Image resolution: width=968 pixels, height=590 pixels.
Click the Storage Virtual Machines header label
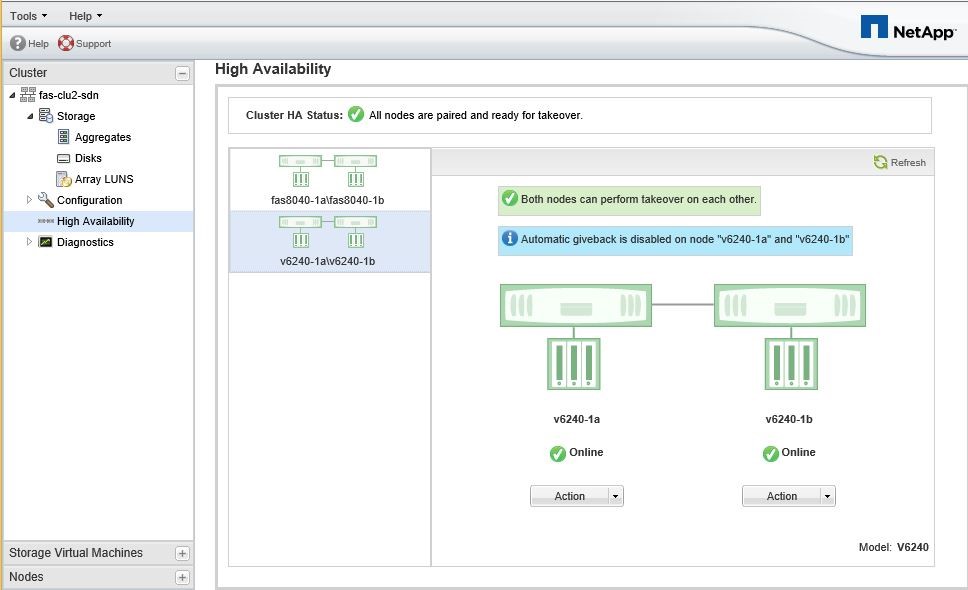coord(75,553)
